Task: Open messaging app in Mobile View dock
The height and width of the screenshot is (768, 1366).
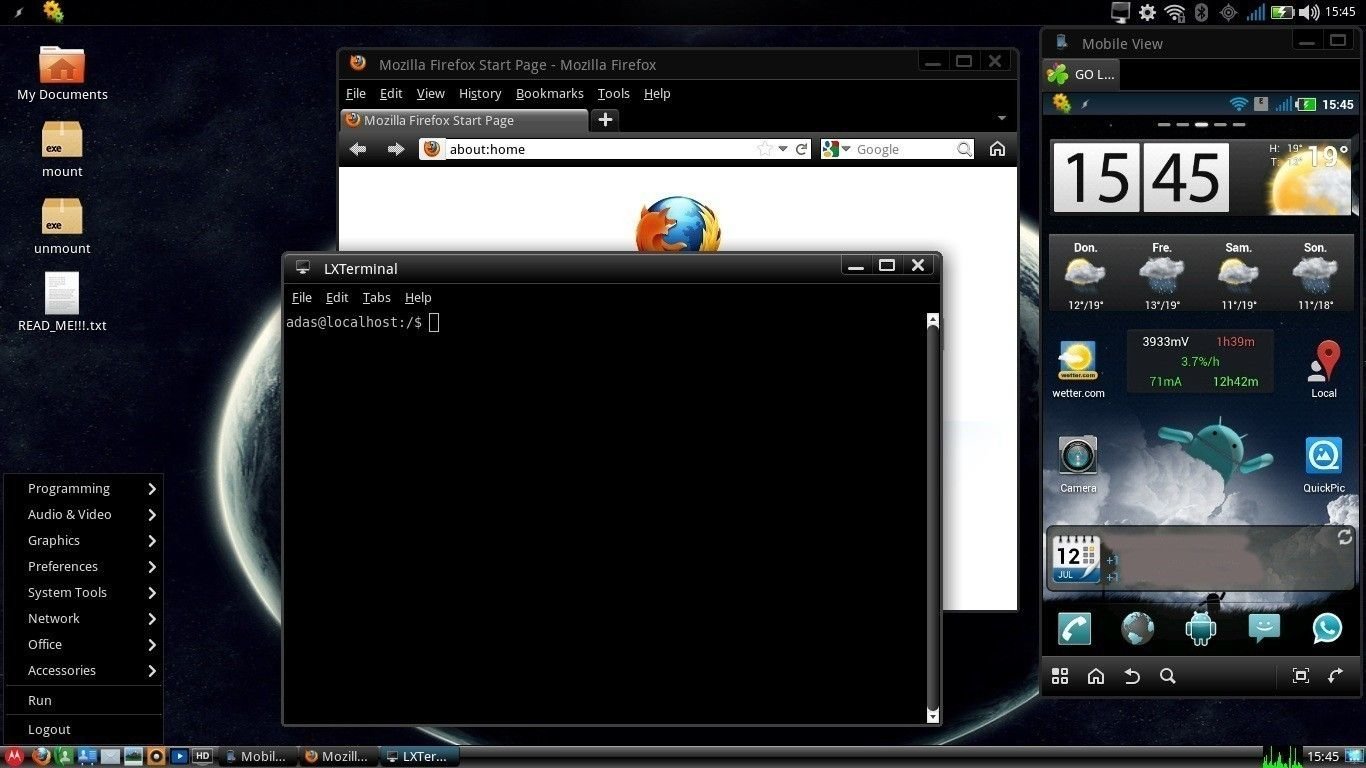Action: point(1264,628)
